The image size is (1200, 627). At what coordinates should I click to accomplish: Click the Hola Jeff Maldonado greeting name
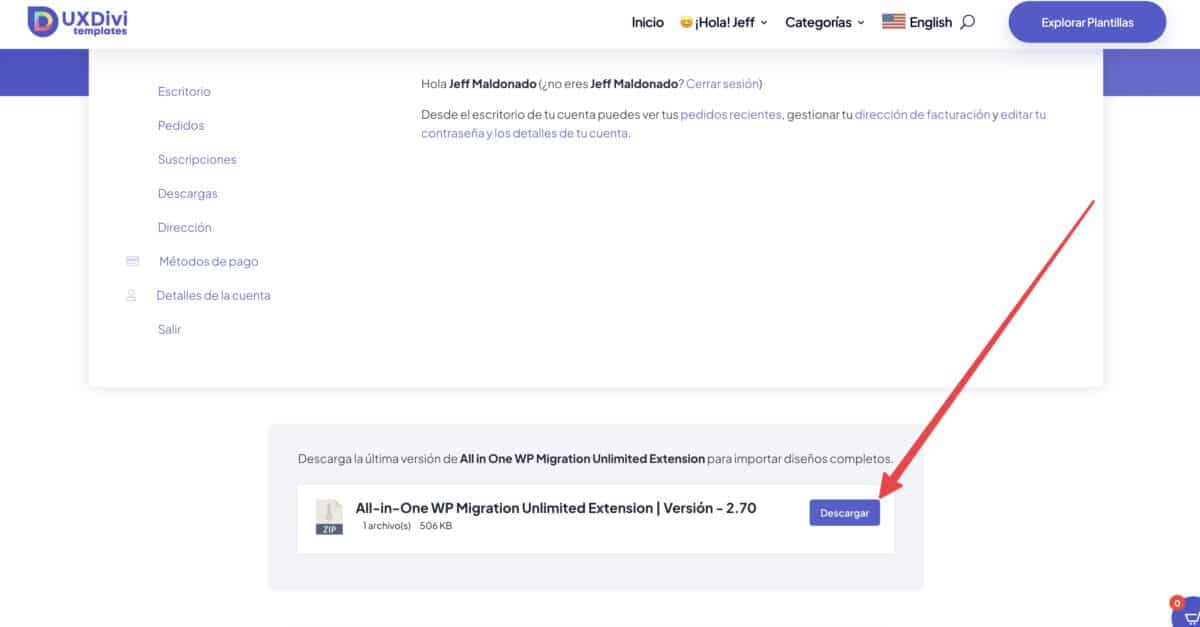pos(493,84)
